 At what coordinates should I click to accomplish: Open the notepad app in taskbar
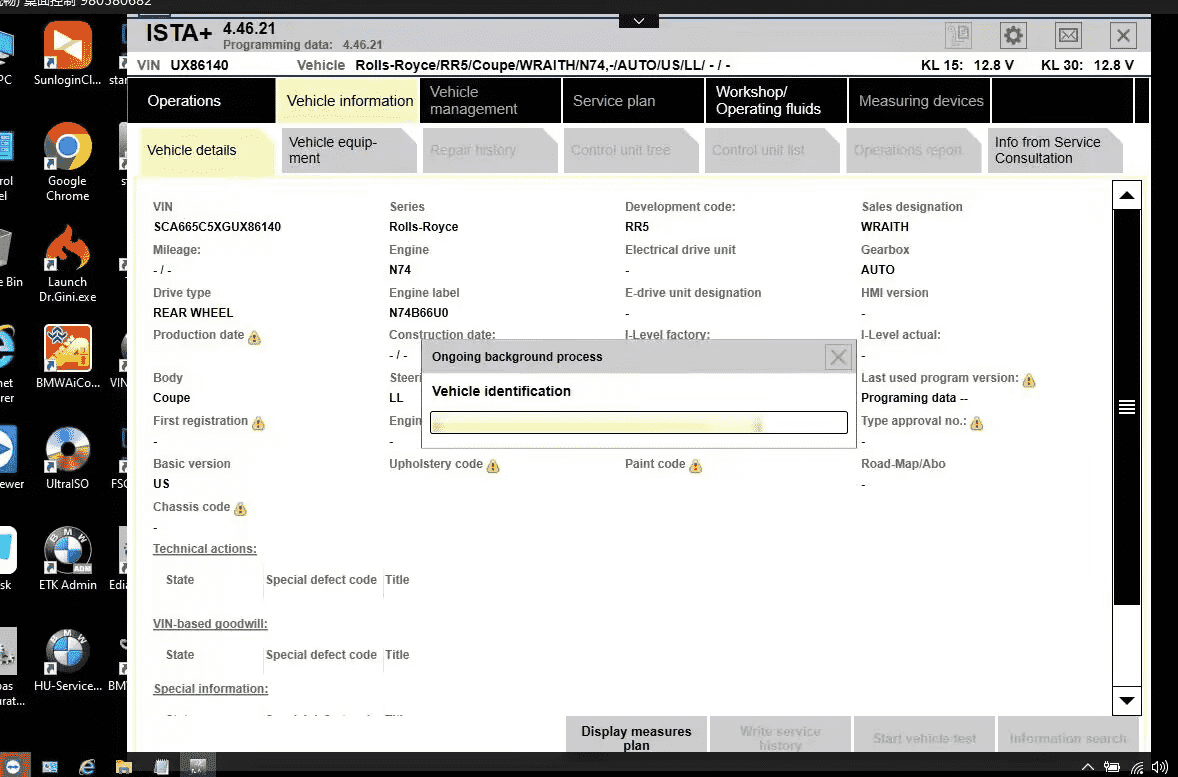pyautogui.click(x=161, y=766)
